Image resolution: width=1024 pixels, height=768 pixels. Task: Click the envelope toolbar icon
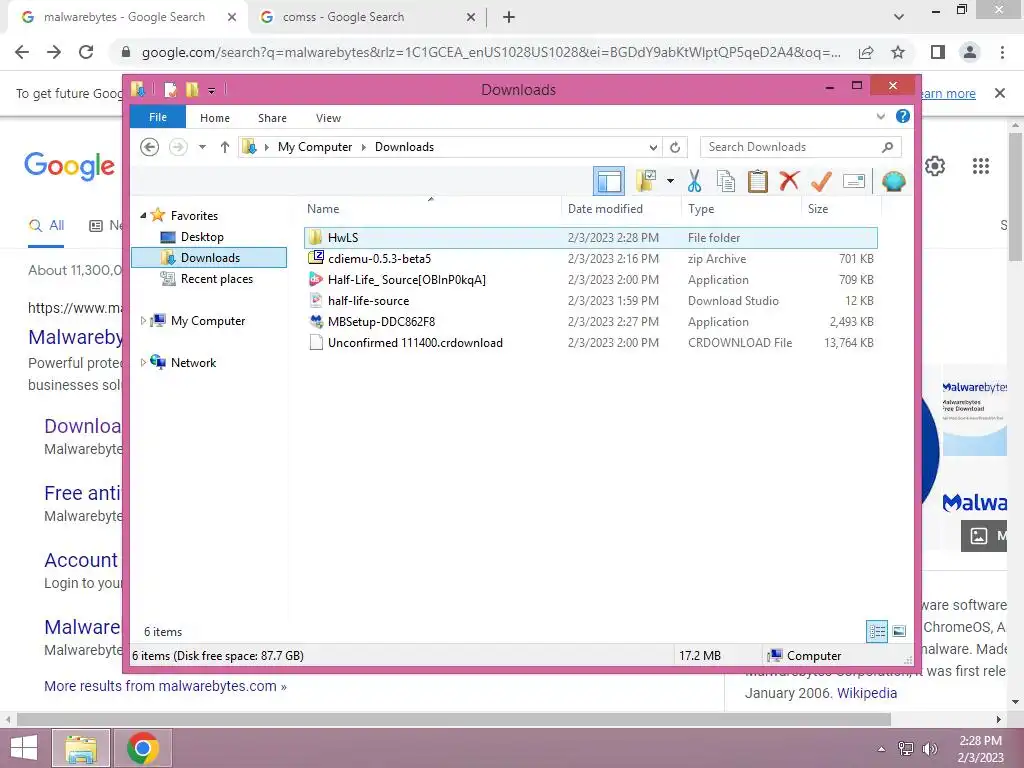click(854, 181)
